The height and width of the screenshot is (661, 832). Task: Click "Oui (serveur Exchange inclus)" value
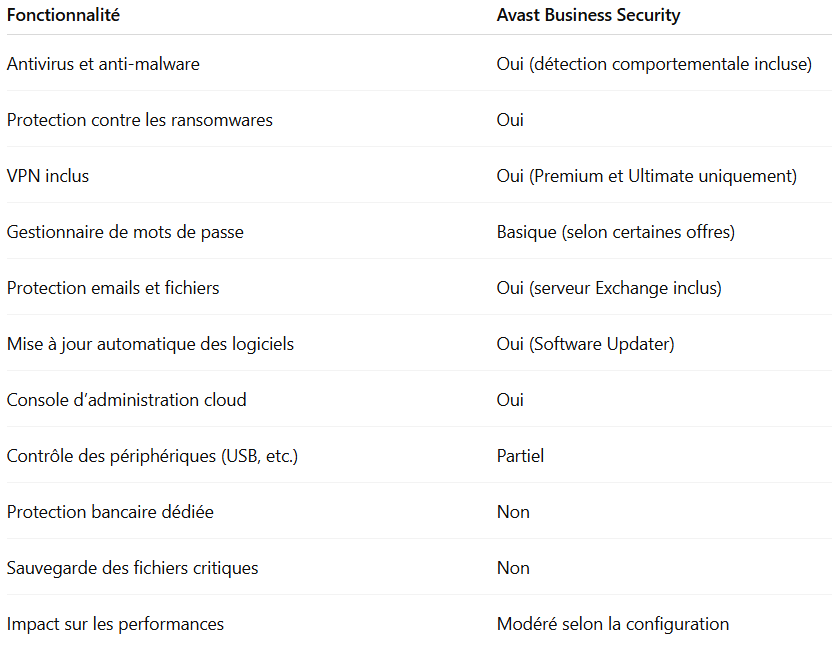[x=609, y=288]
